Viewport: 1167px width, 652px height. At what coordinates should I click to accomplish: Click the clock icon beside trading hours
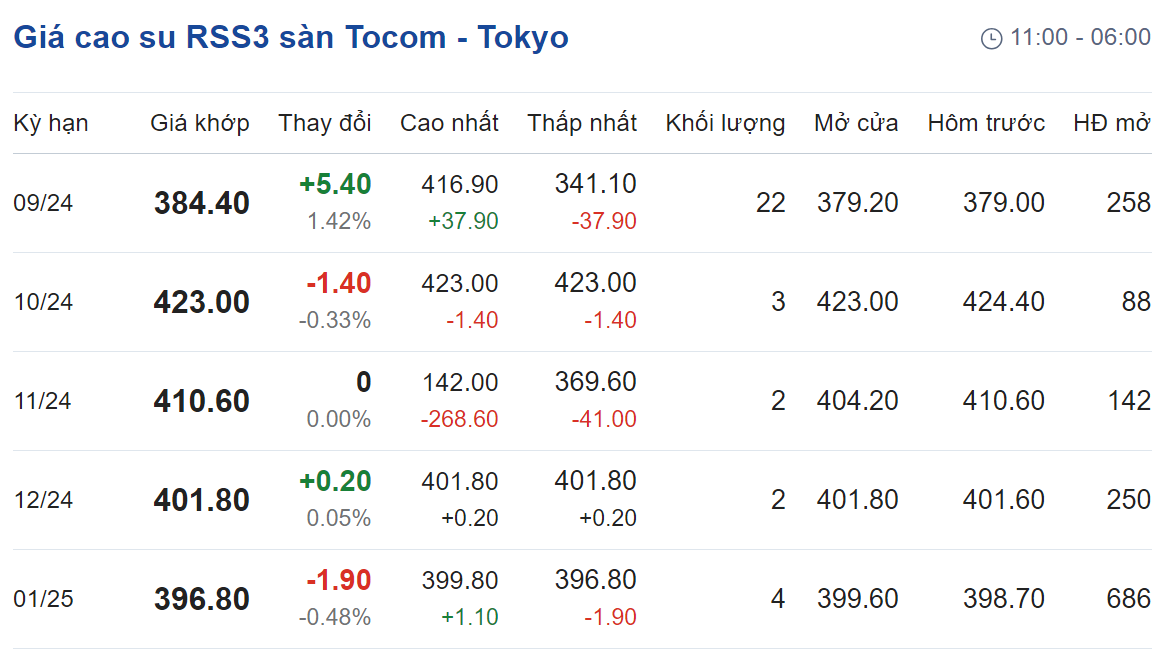[991, 38]
